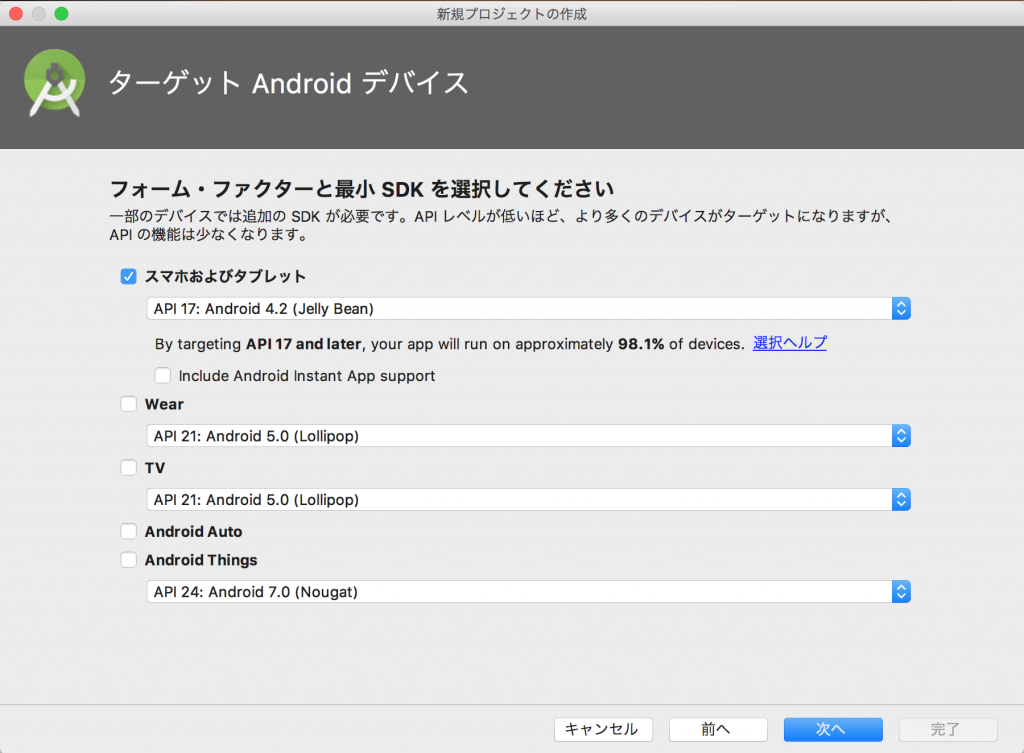Open the API 24 Nougat dropdown
The height and width of the screenshot is (753, 1024).
(x=528, y=592)
